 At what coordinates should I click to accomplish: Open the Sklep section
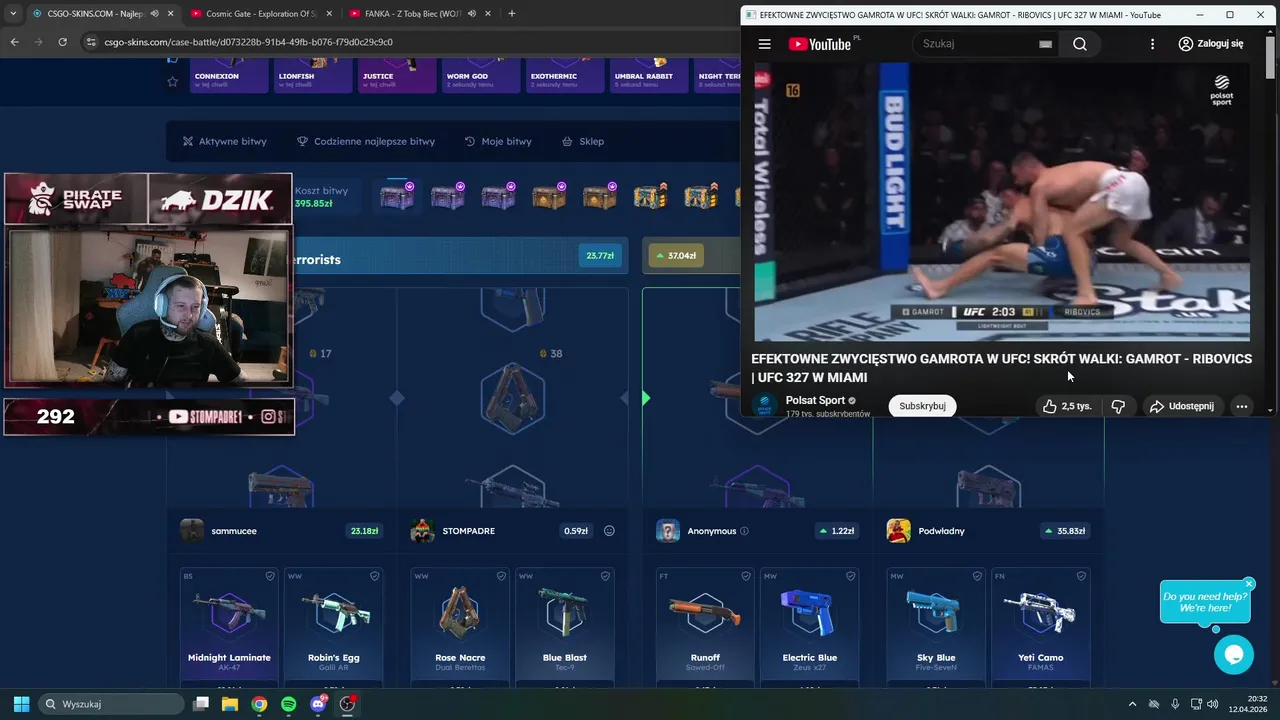pos(583,141)
